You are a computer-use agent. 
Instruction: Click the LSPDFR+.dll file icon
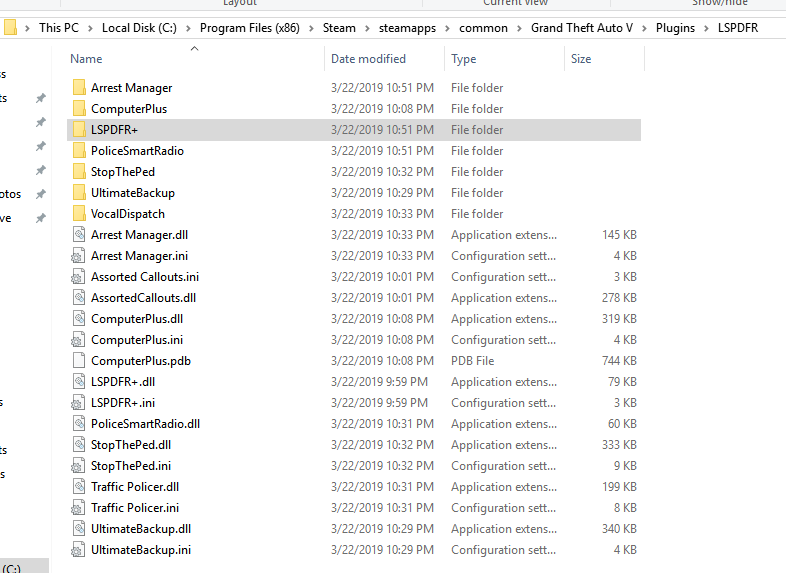pyautogui.click(x=79, y=382)
